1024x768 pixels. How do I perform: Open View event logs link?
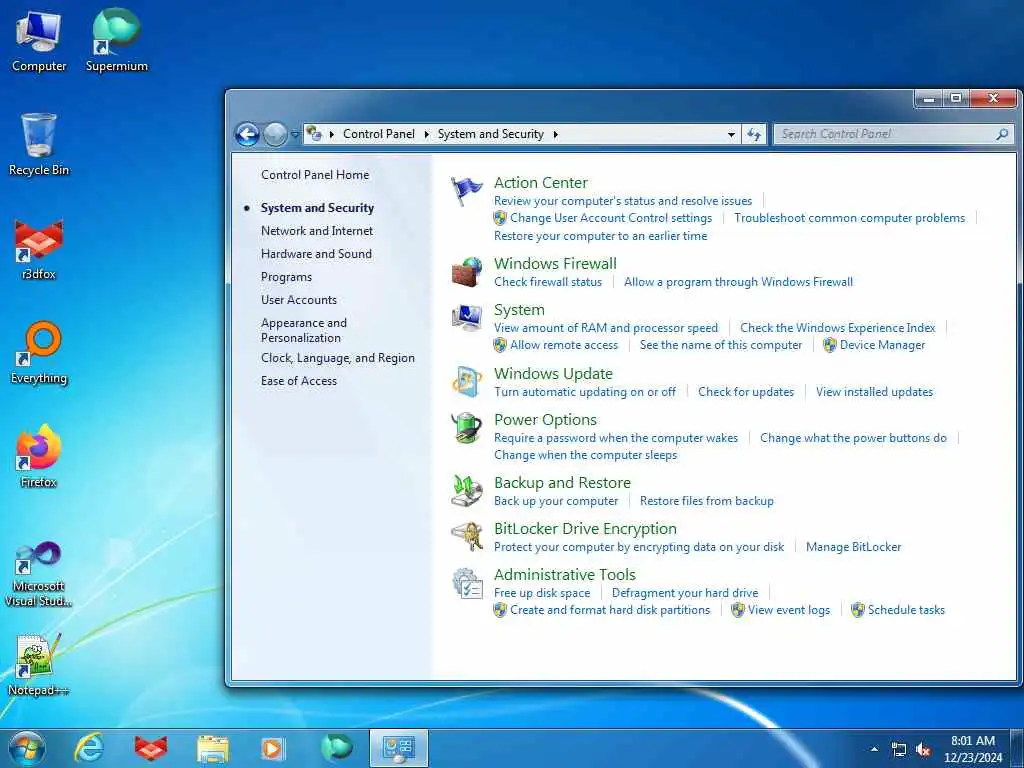click(789, 610)
